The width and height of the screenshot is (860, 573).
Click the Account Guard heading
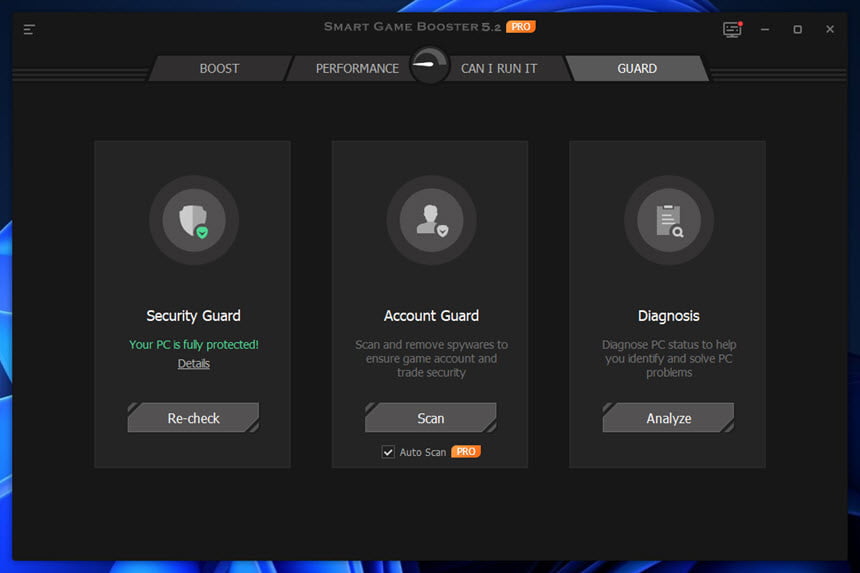[431, 316]
